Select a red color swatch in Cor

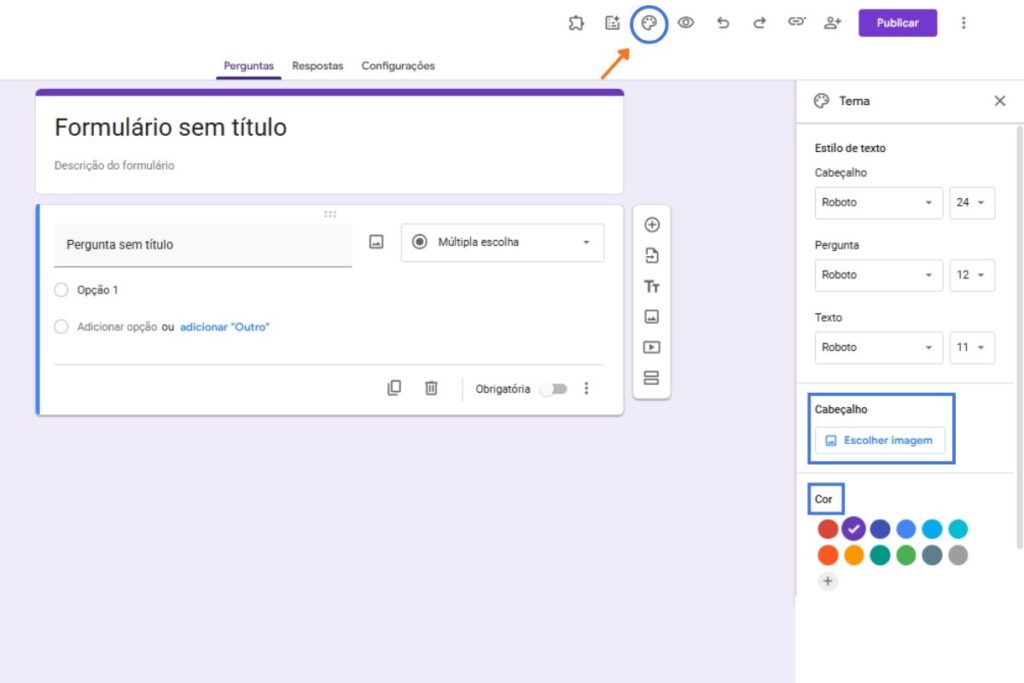pos(827,528)
